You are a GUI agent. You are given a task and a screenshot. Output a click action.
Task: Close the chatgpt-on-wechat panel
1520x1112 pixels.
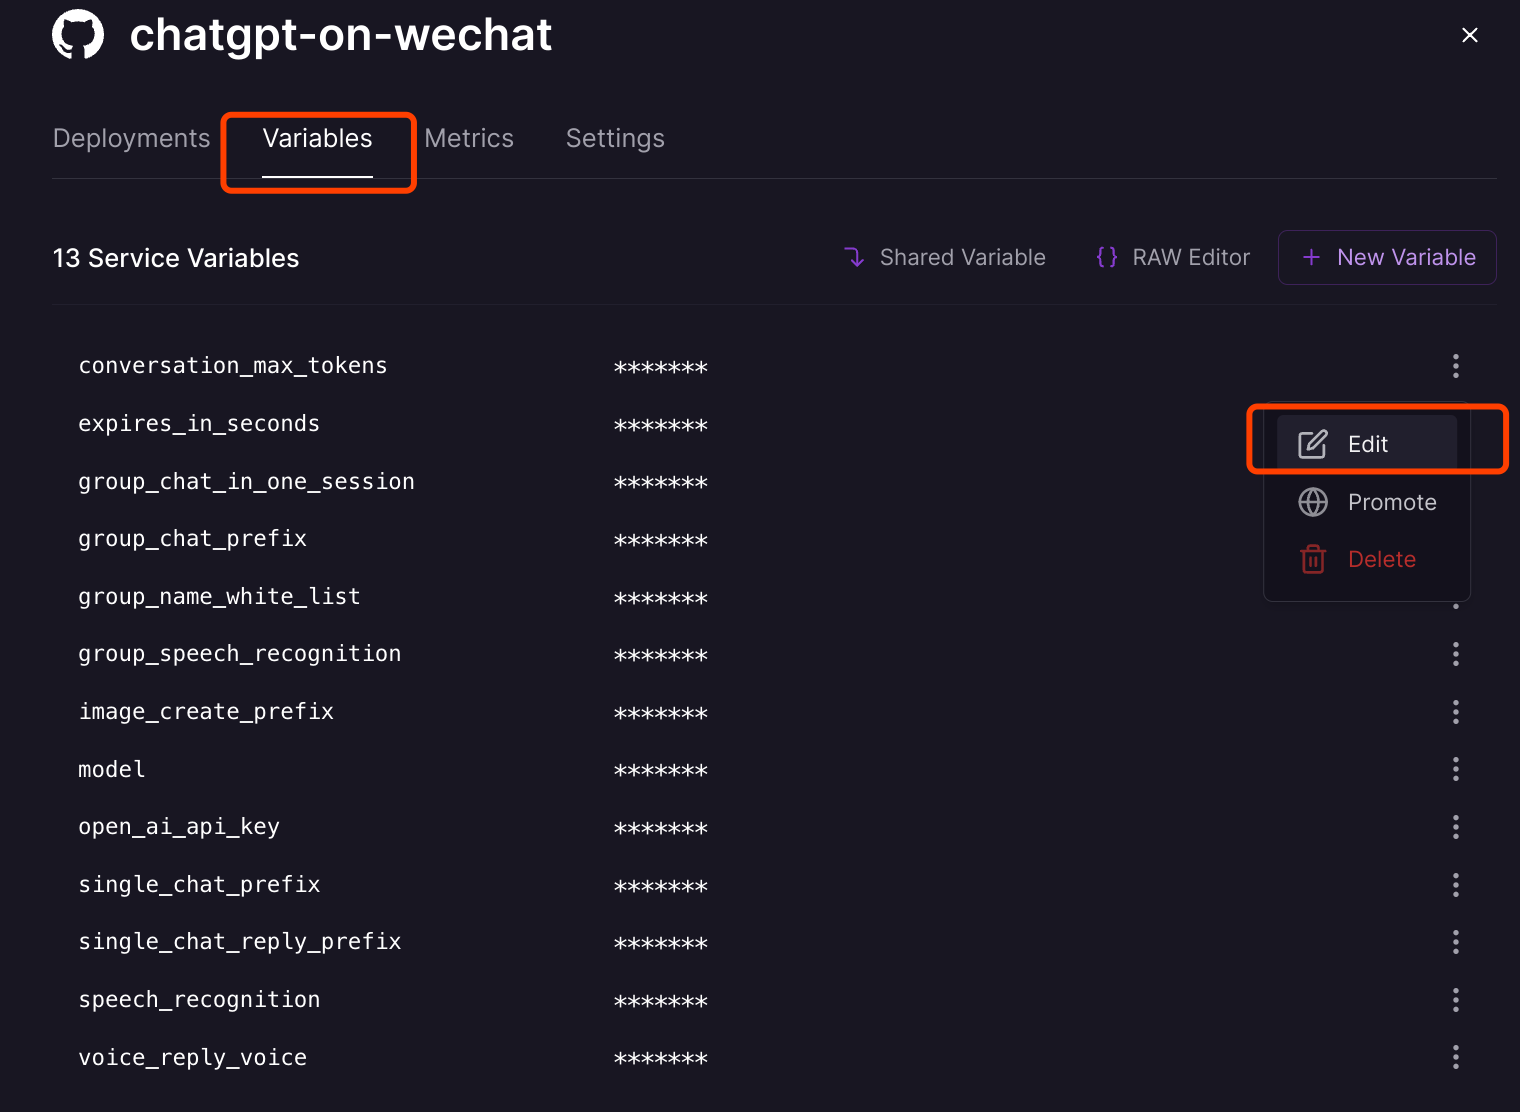(1470, 35)
